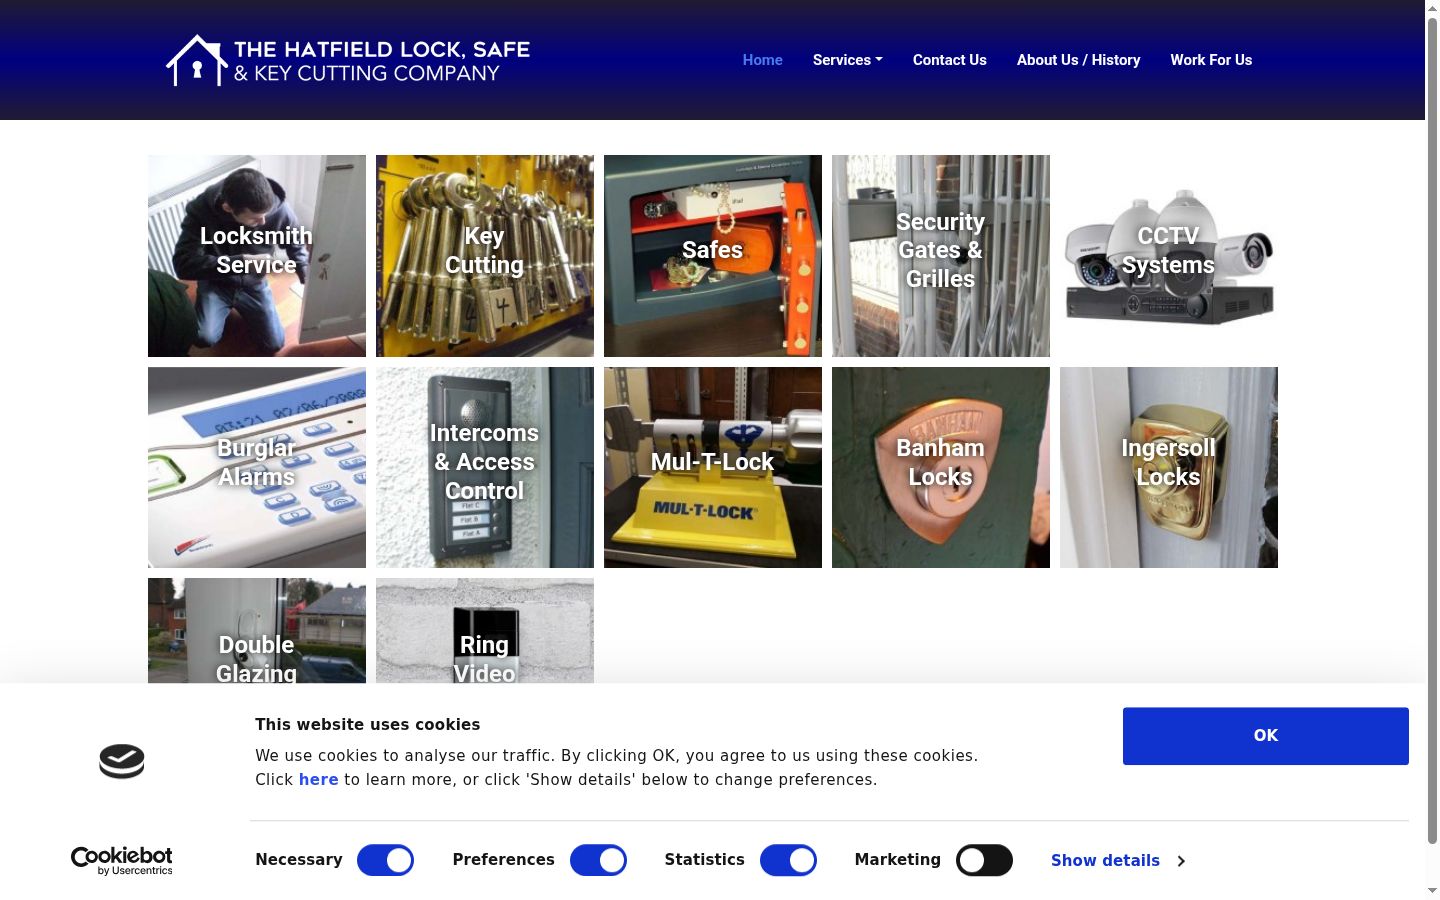Expand cookie Show details
This screenshot has height=900, width=1440.
(x=1118, y=860)
